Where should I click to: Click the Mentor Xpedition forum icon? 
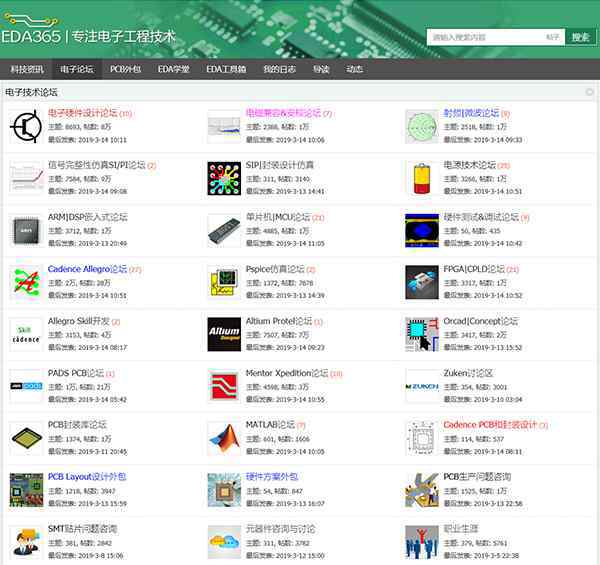pyautogui.click(x=223, y=385)
